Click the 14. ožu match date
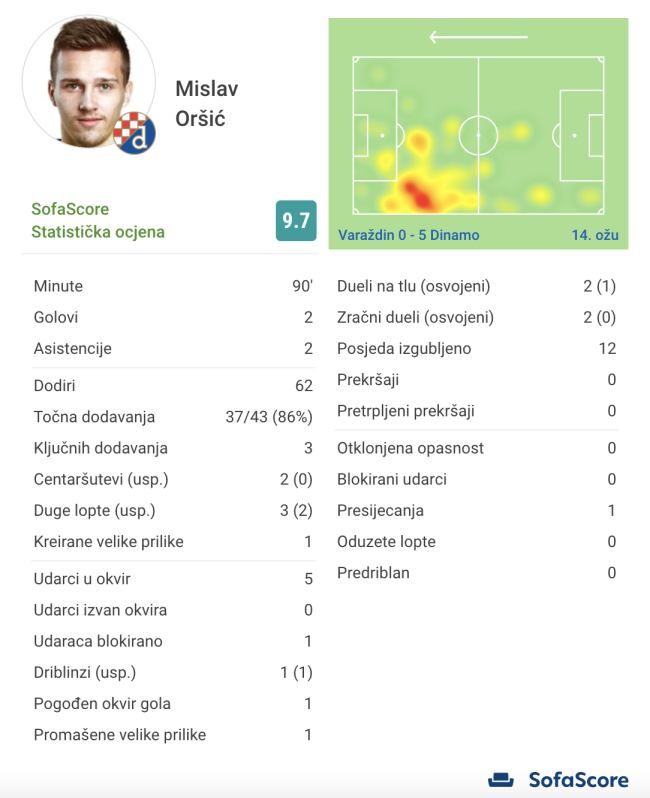Viewport: 650px width, 798px height. pyautogui.click(x=594, y=235)
